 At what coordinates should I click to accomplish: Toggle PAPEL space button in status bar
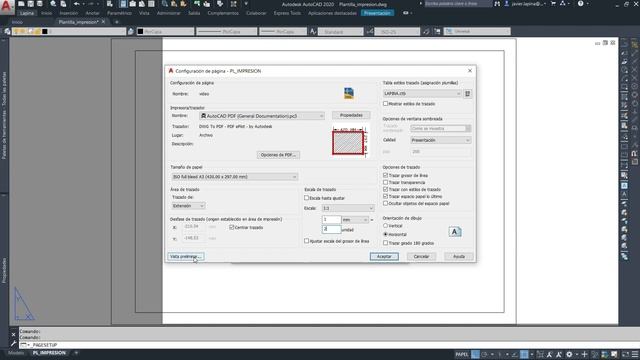coord(462,354)
